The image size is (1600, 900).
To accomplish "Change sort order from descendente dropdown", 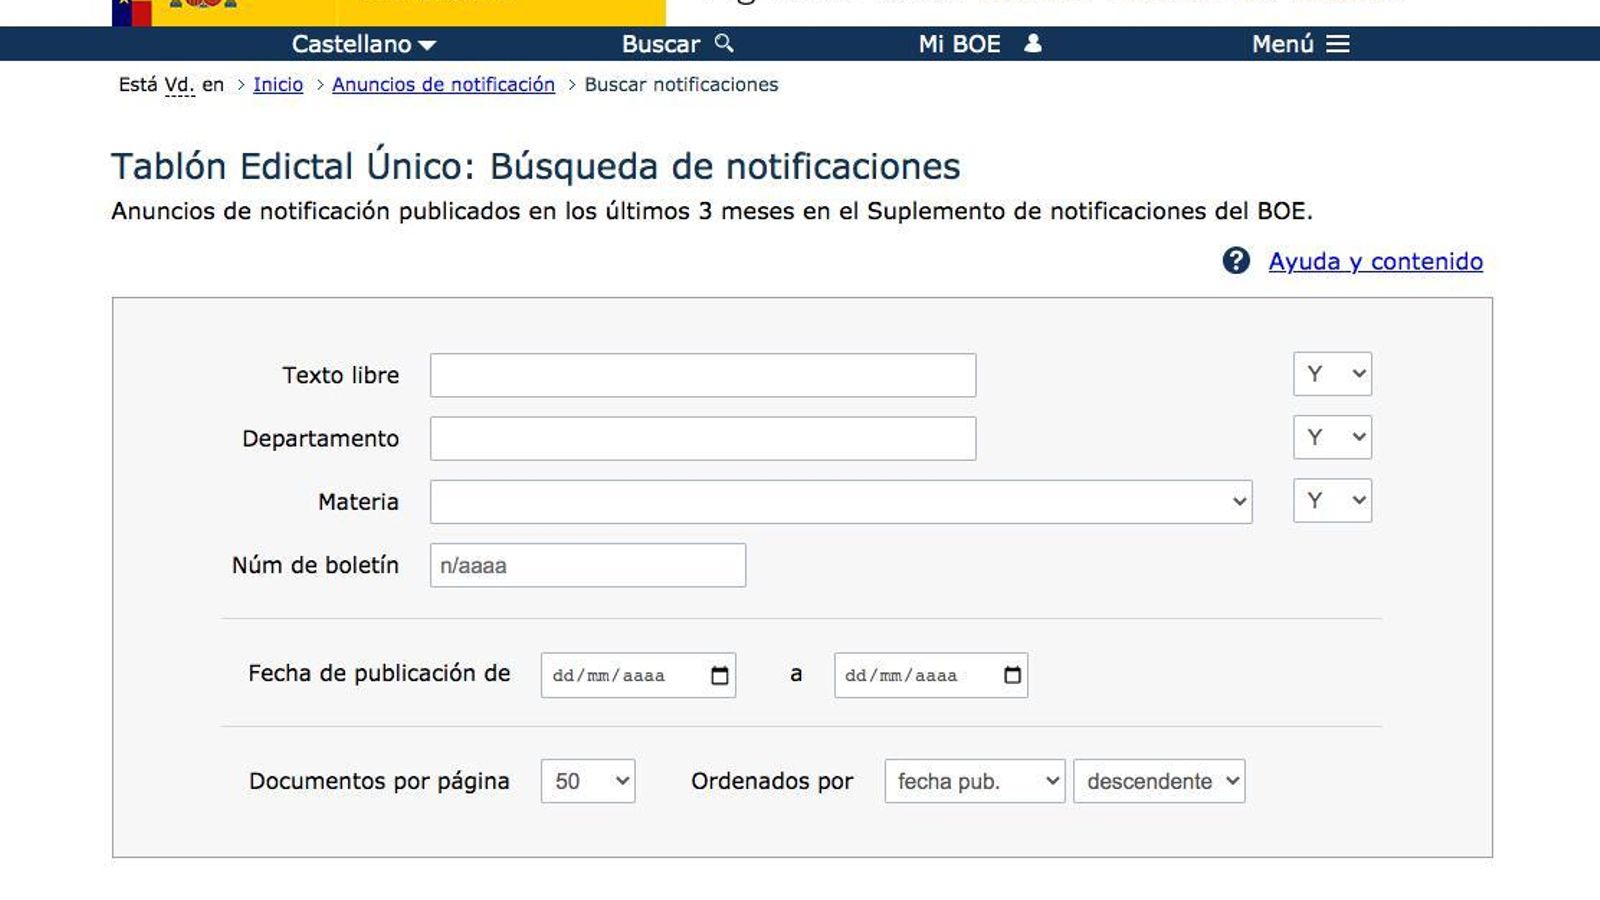I will (x=1157, y=781).
